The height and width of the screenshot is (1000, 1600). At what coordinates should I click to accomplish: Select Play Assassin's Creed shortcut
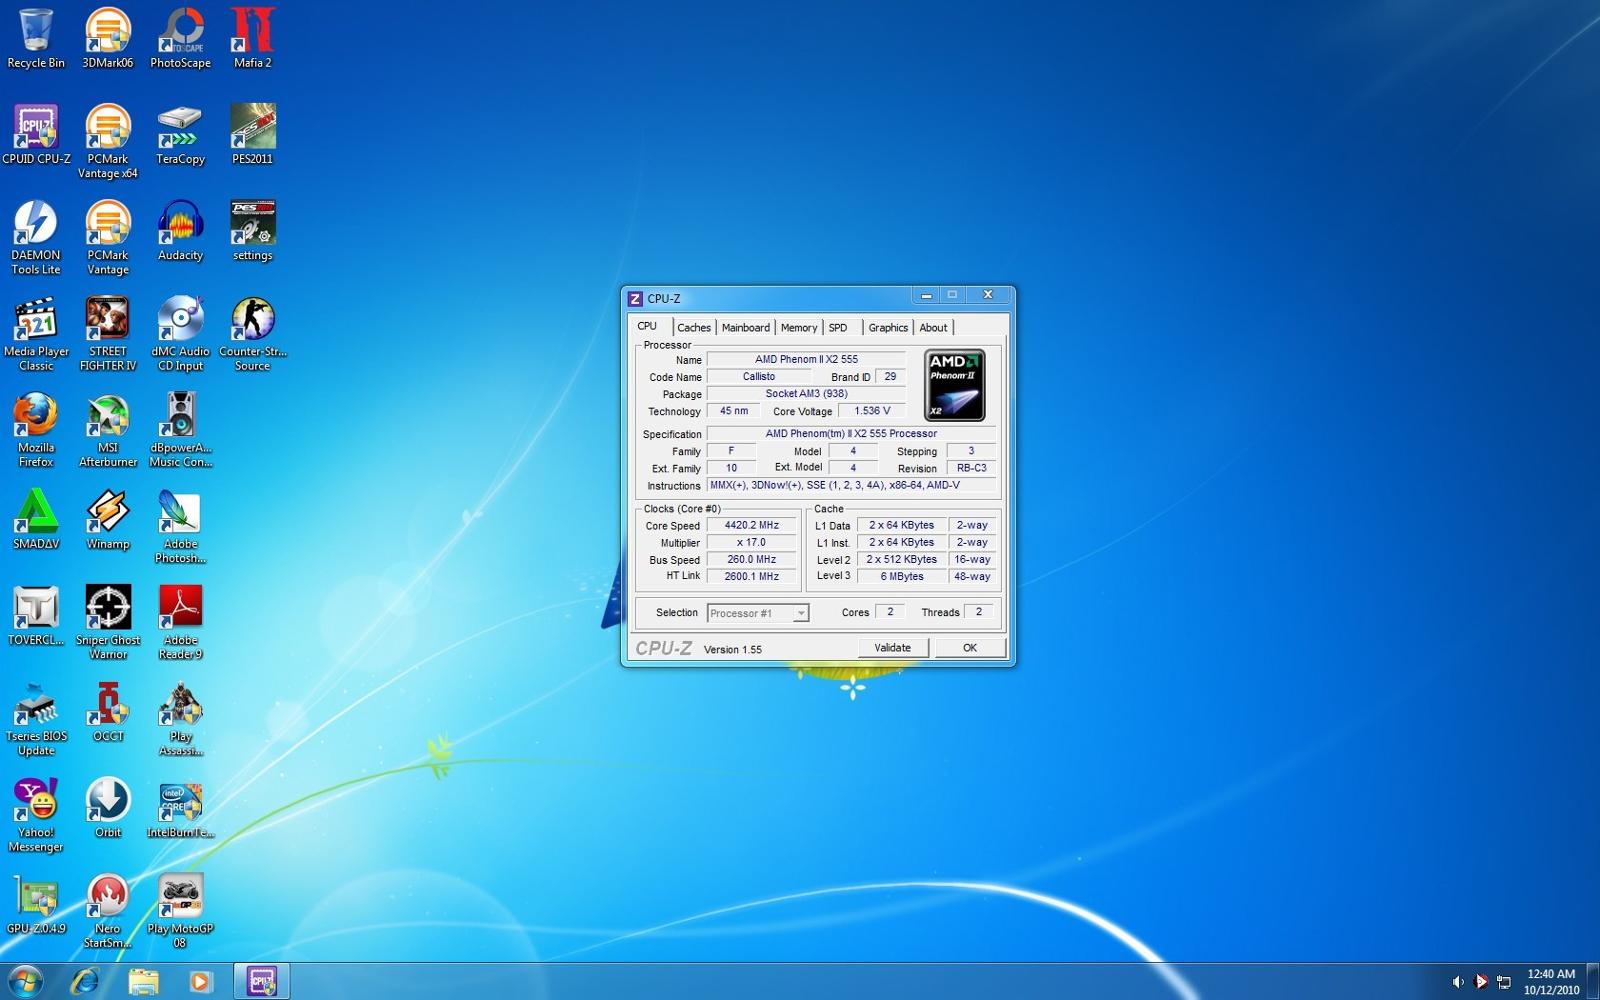point(180,719)
